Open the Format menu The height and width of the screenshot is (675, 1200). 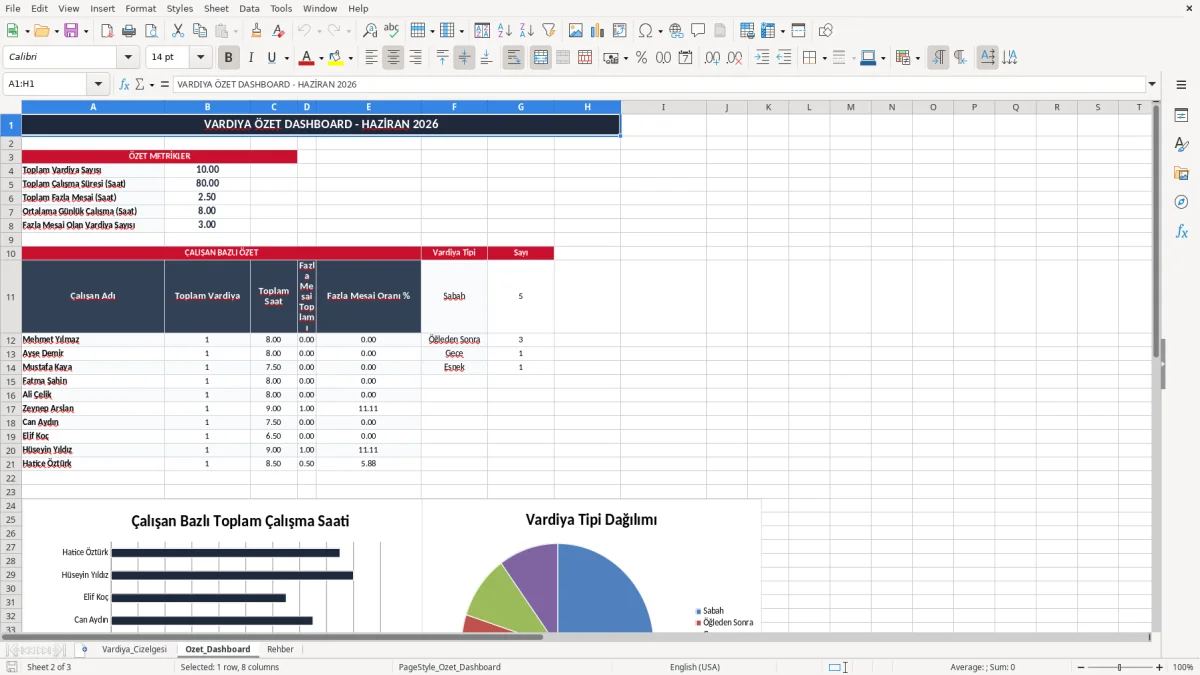[140, 8]
